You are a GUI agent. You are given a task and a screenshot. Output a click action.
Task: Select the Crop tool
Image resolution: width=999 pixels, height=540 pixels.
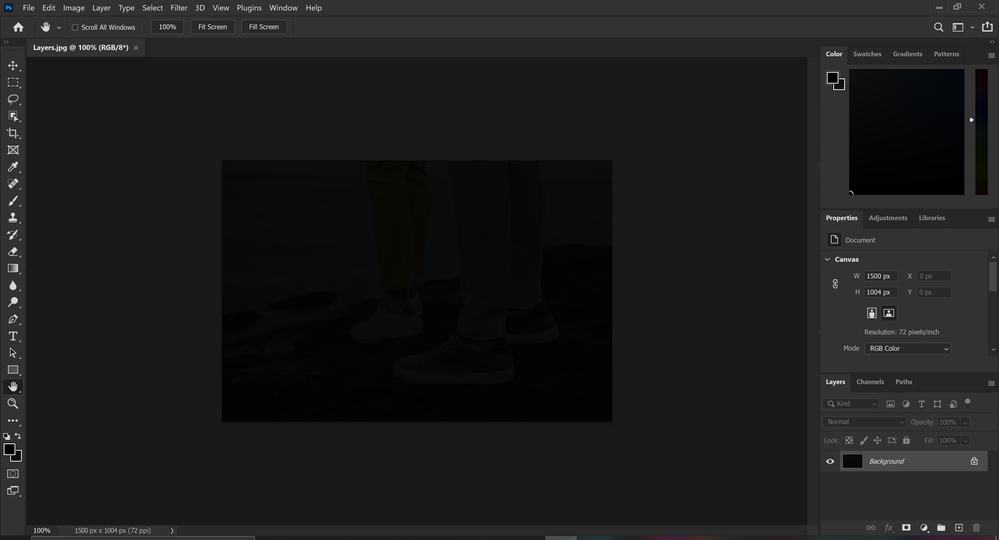click(x=13, y=133)
